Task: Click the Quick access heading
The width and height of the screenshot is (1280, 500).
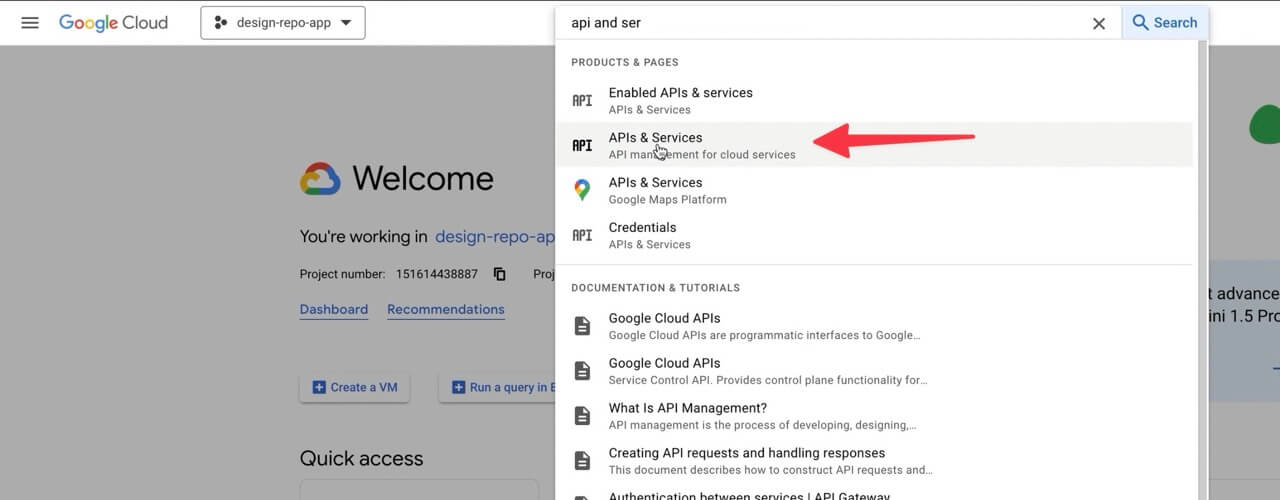Action: click(x=361, y=459)
